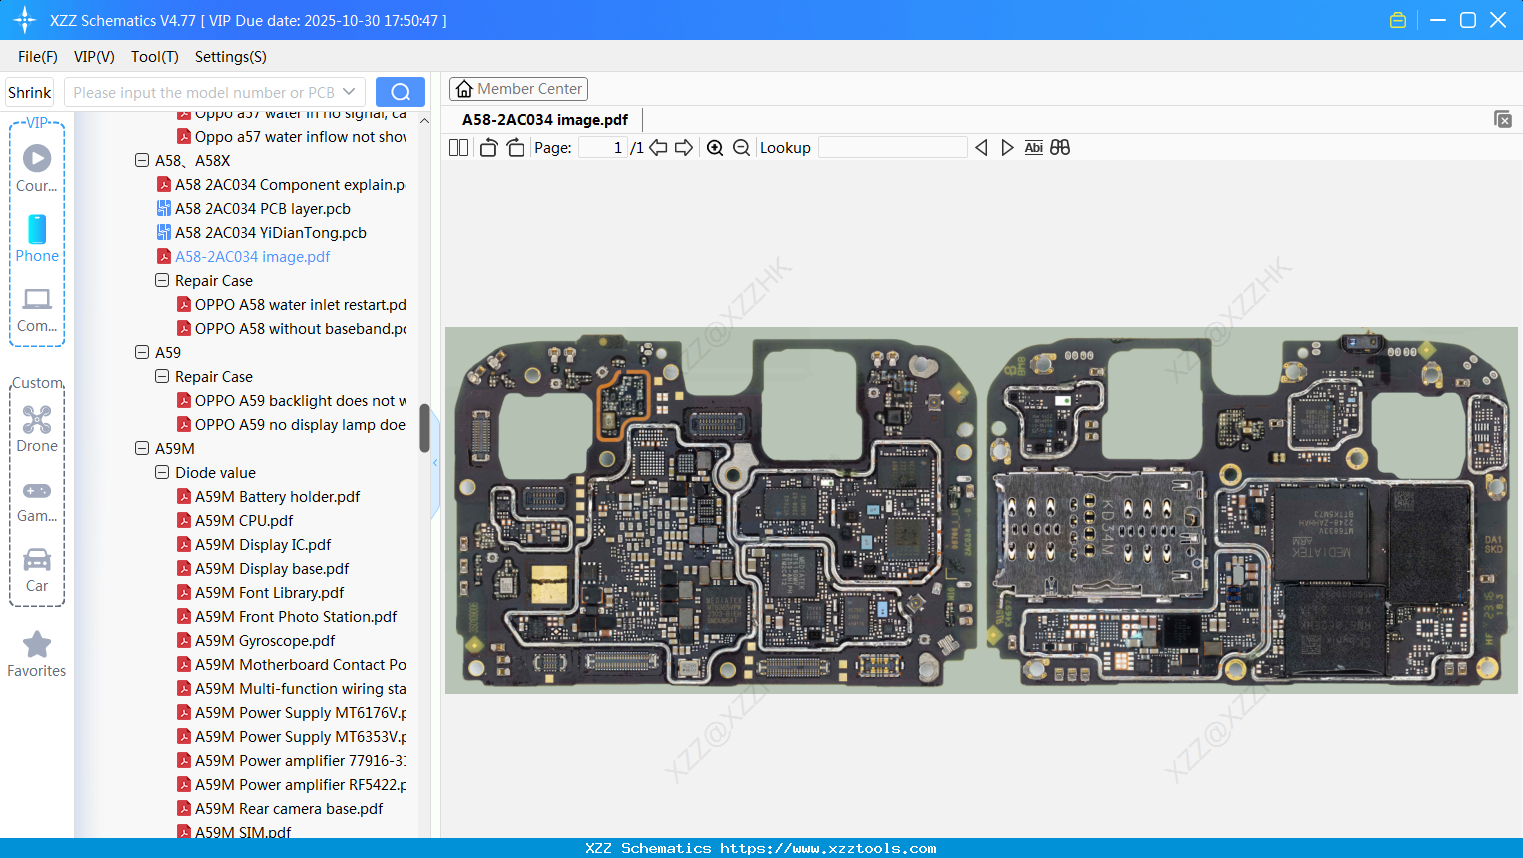Open the Drone category
The height and width of the screenshot is (858, 1523).
(37, 428)
